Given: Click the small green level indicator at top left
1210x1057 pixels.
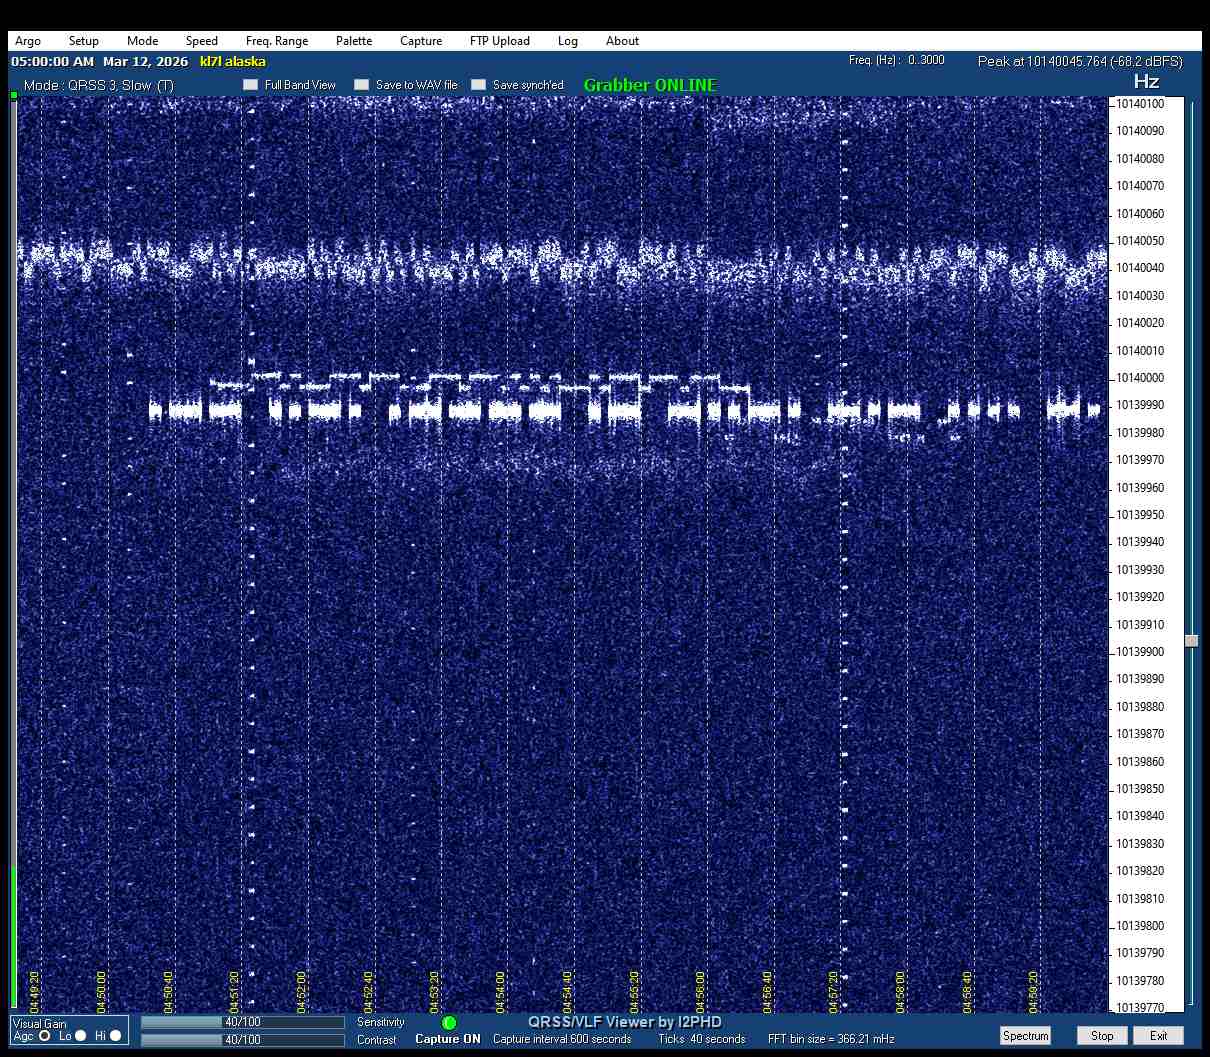Looking at the screenshot, I should point(14,96).
